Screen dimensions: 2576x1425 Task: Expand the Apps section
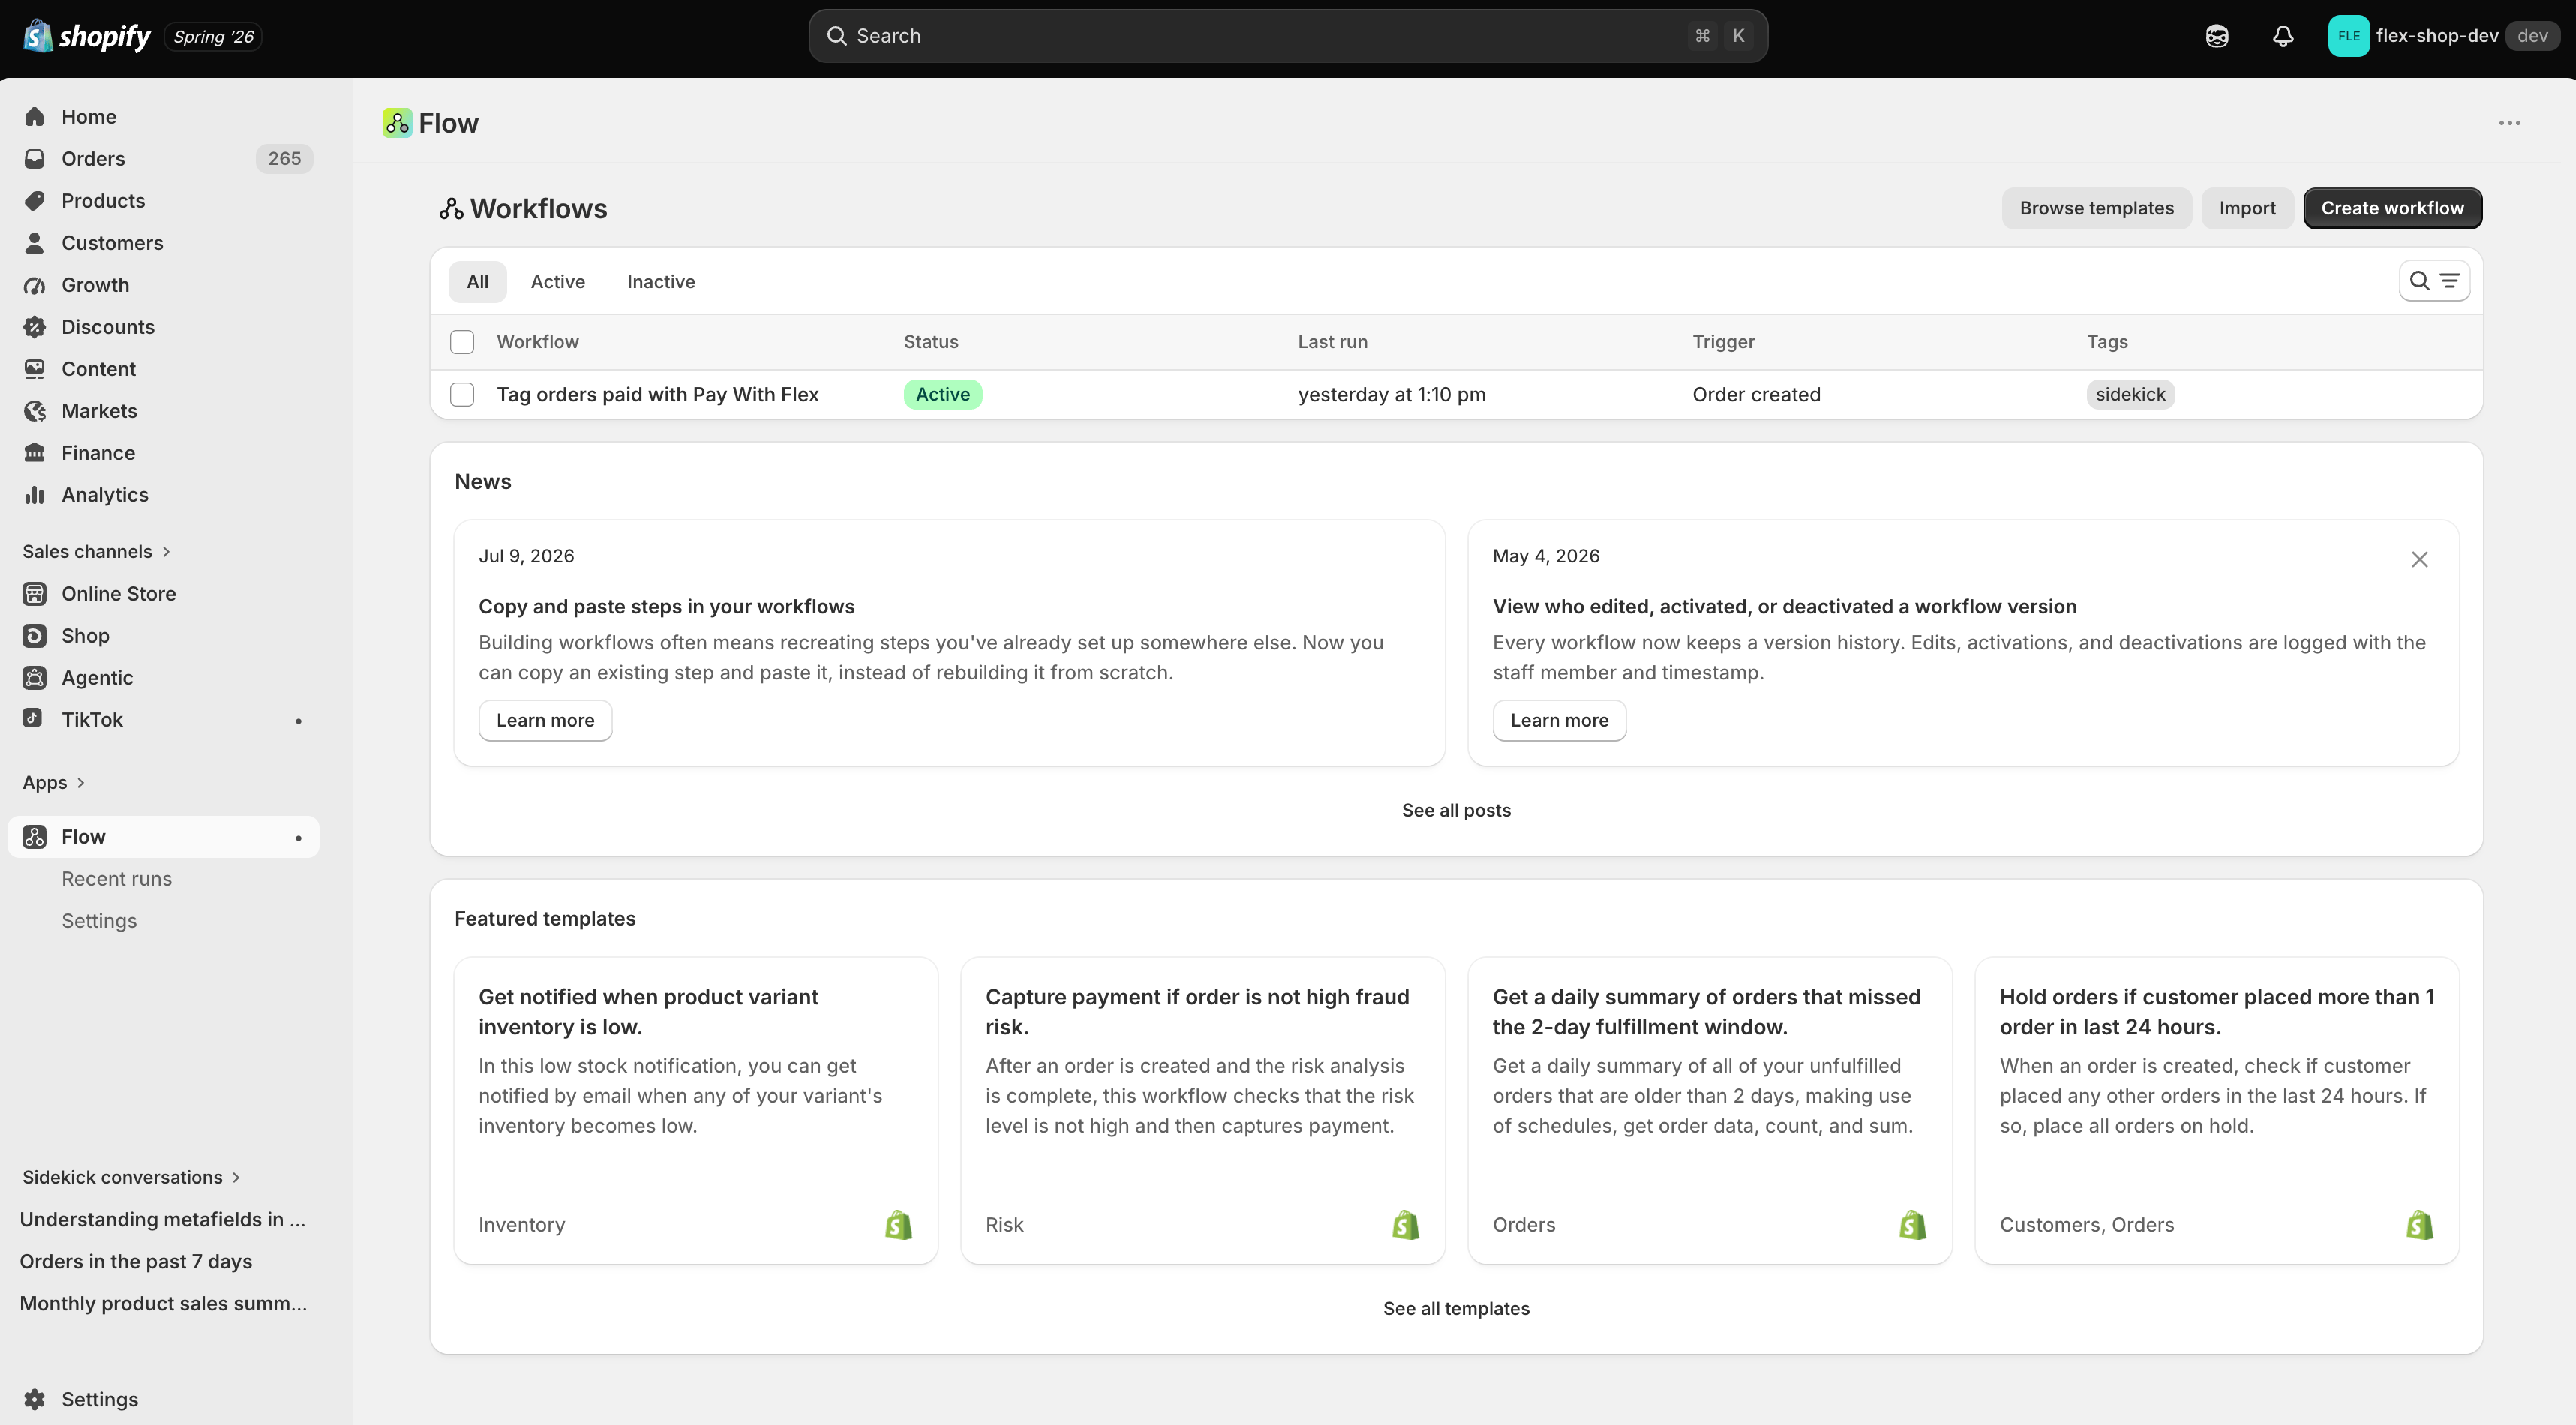(53, 783)
